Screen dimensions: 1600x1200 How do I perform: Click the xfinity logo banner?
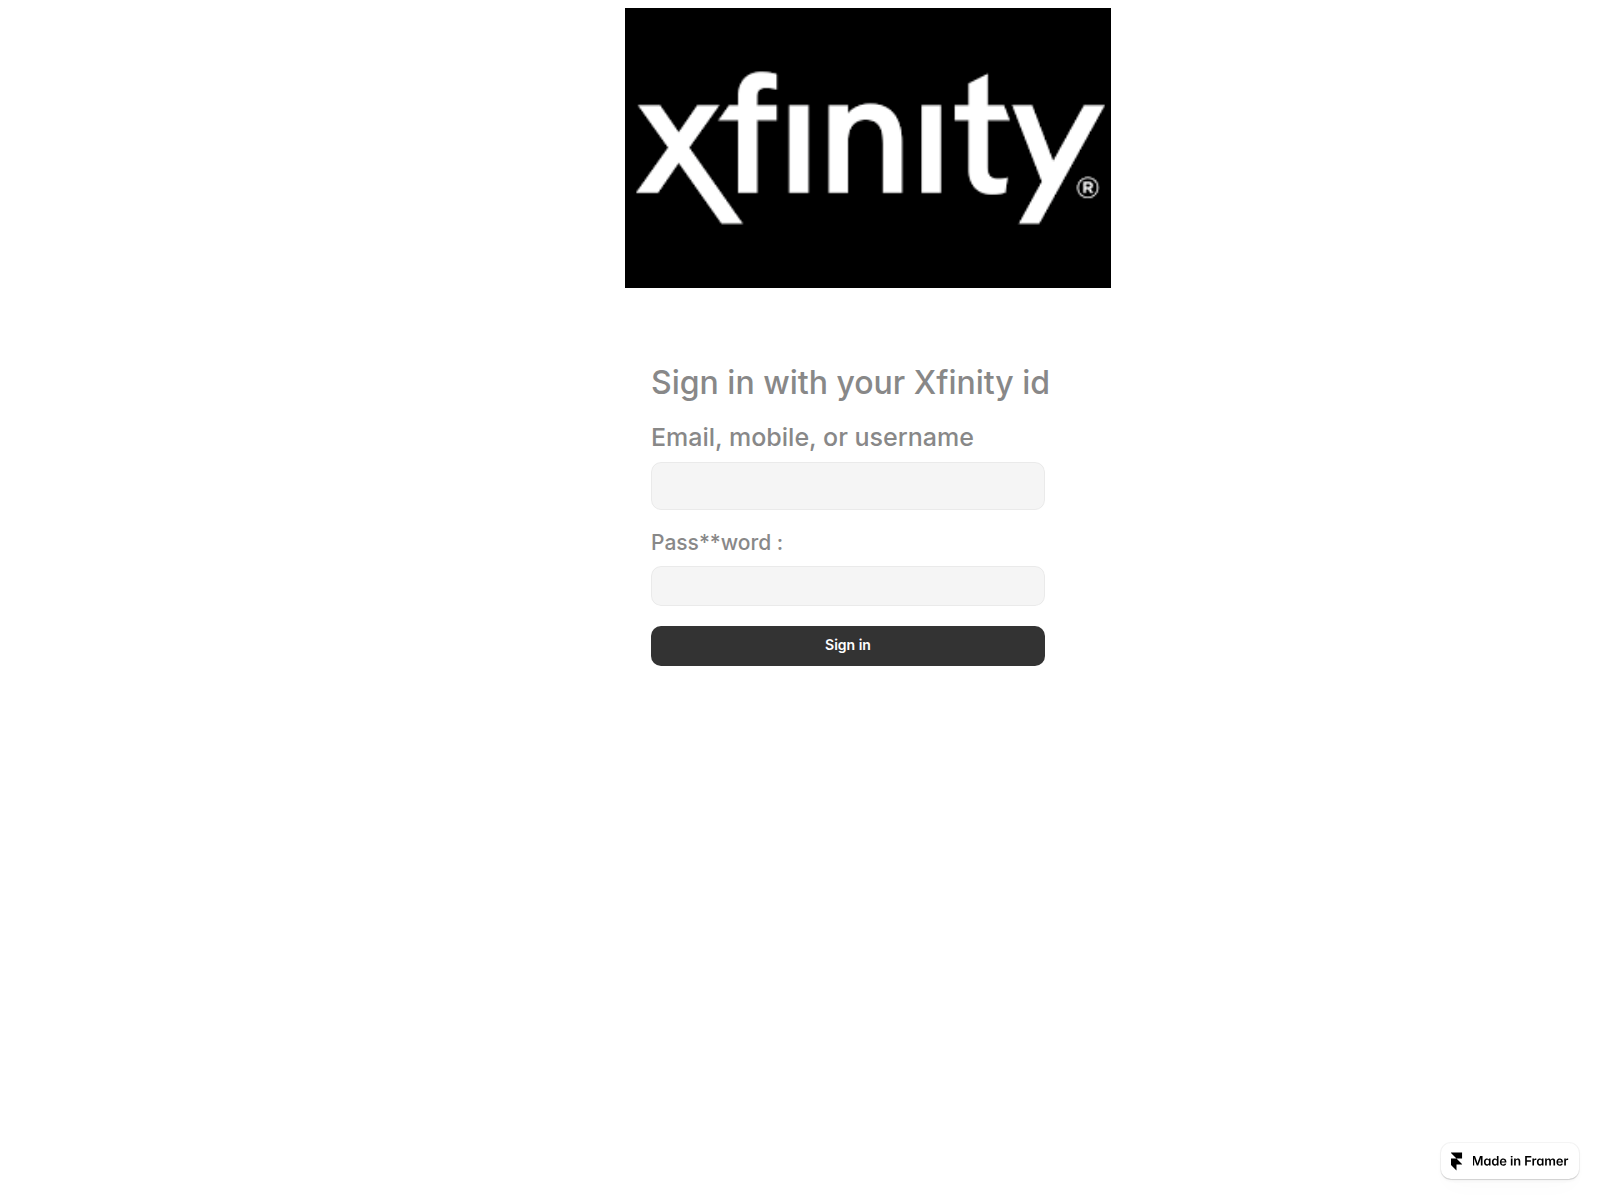868,148
